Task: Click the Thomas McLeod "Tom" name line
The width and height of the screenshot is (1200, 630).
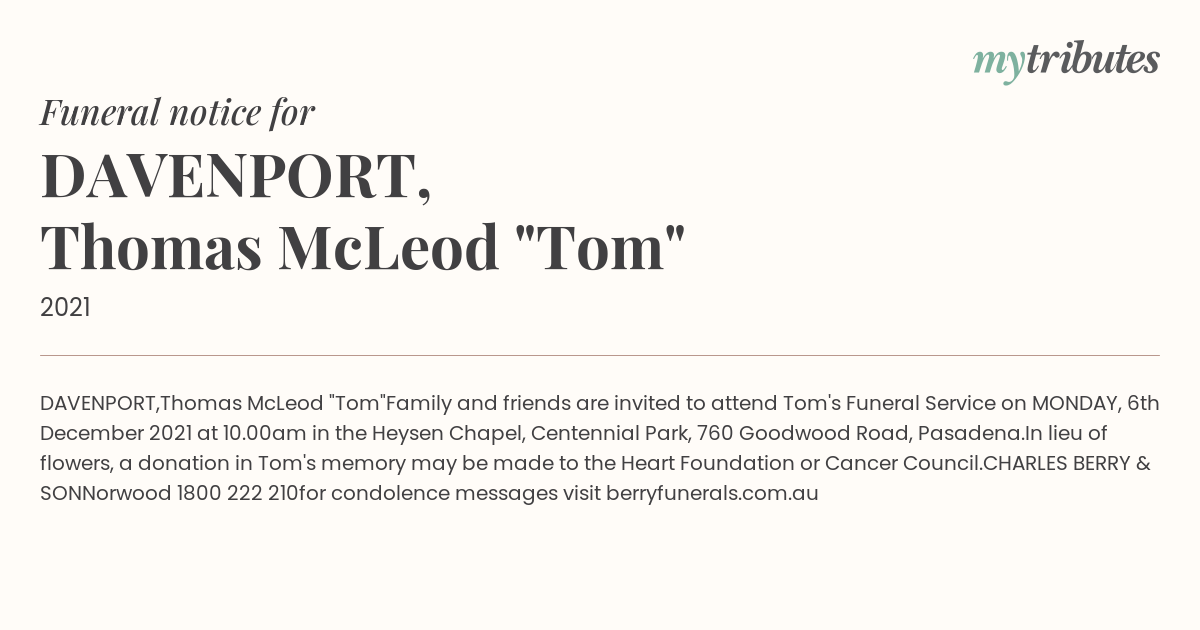Action: (x=363, y=248)
